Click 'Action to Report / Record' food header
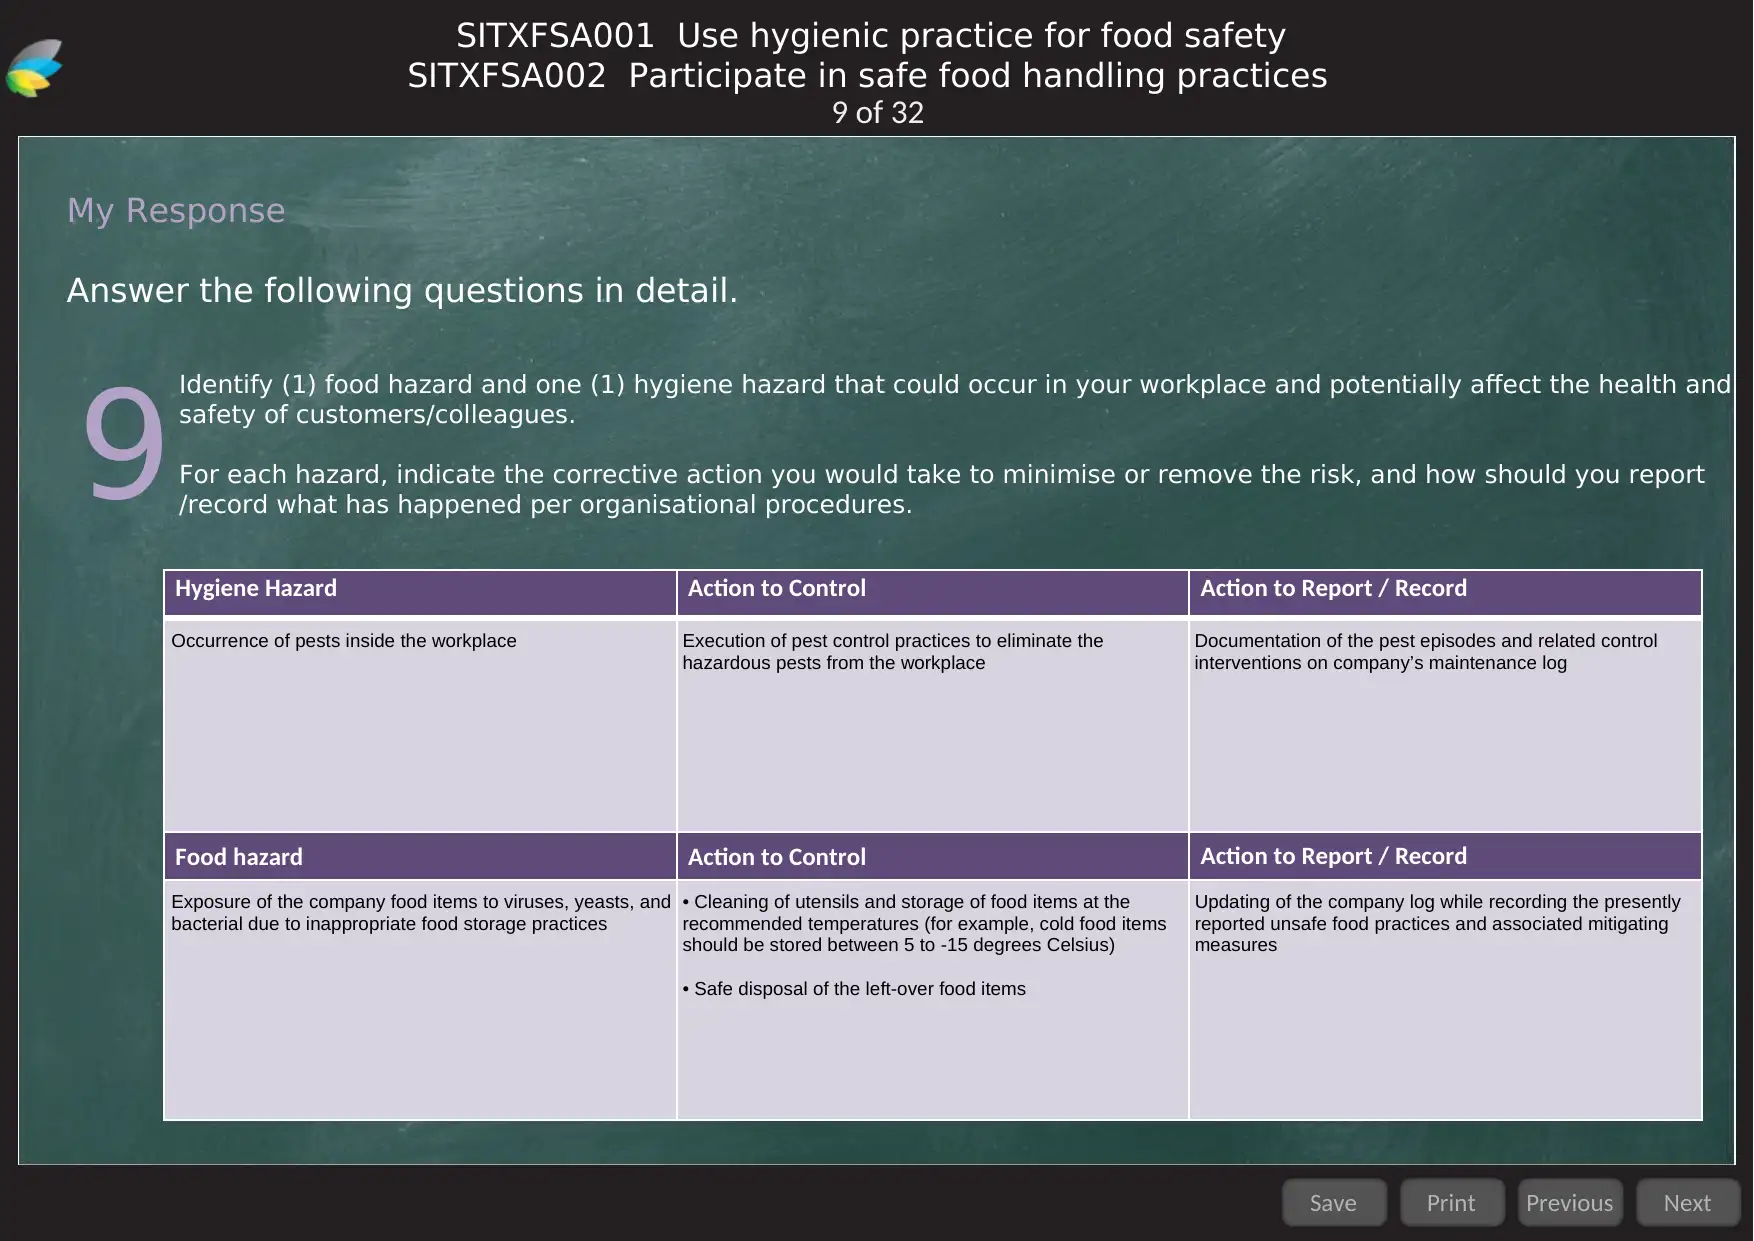This screenshot has width=1754, height=1241. point(1445,857)
